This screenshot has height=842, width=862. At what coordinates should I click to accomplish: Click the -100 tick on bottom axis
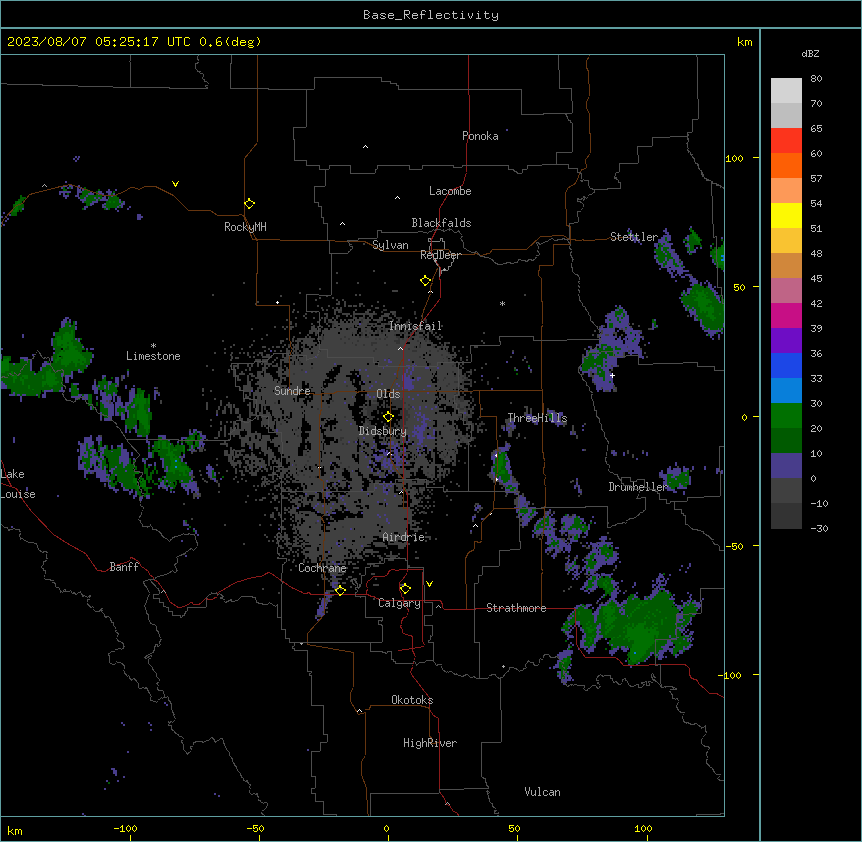tap(125, 828)
